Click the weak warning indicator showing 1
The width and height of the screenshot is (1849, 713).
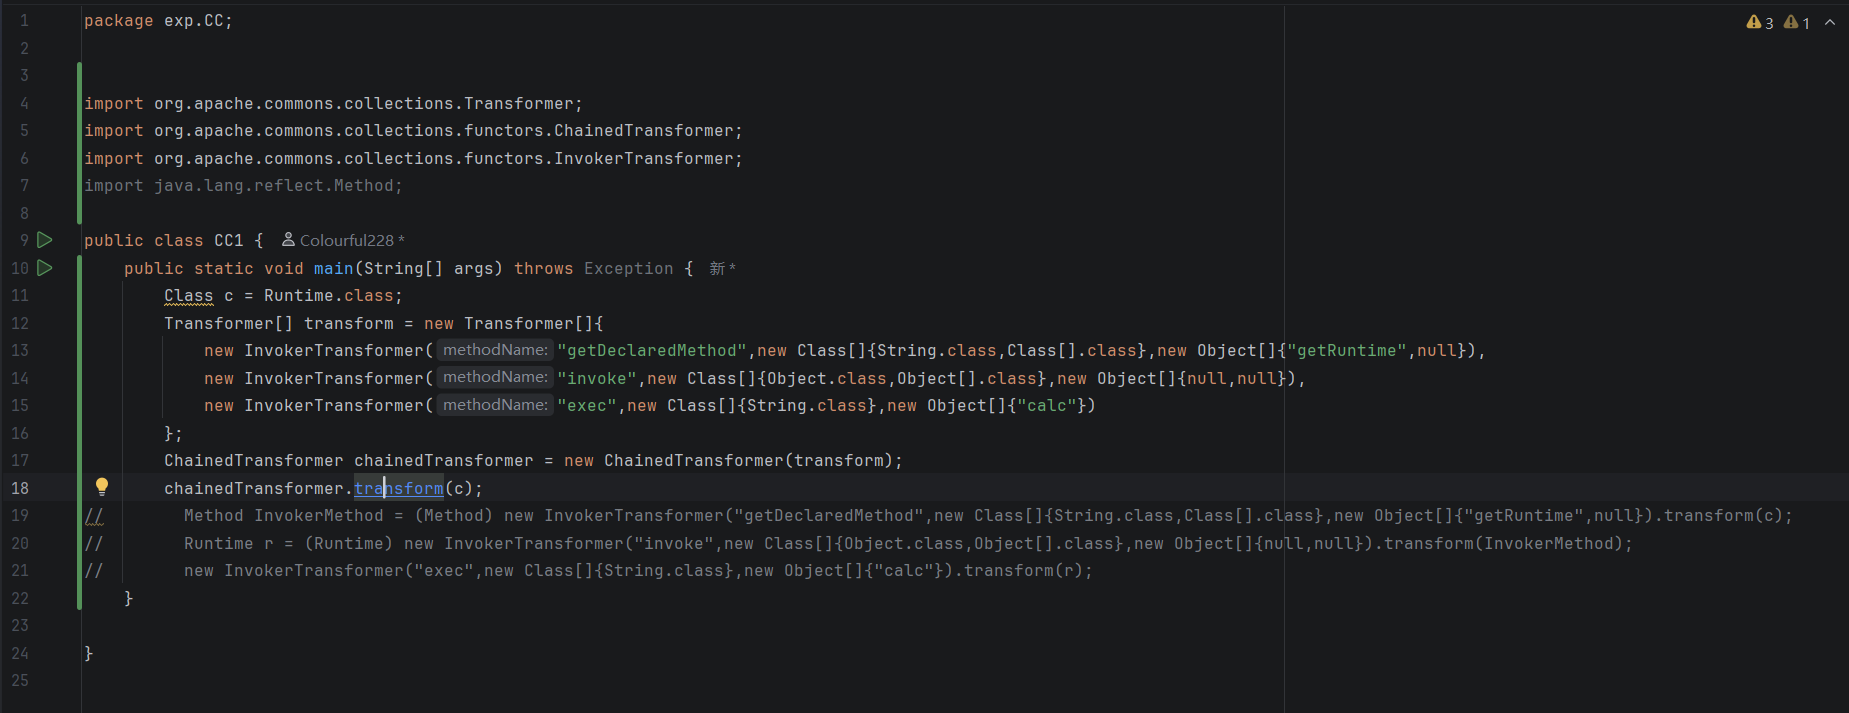pos(1797,22)
